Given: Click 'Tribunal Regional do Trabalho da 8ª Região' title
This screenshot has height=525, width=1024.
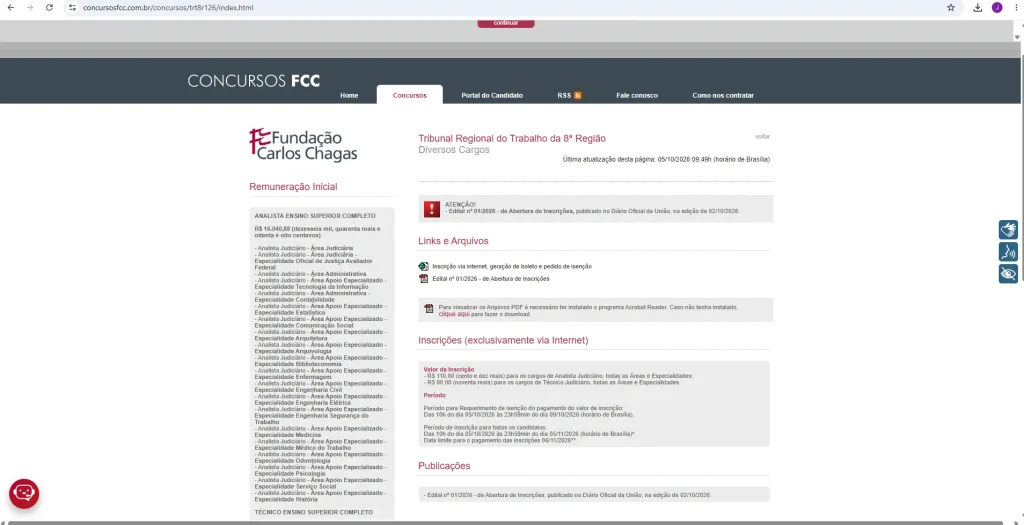Looking at the screenshot, I should 512,138.
